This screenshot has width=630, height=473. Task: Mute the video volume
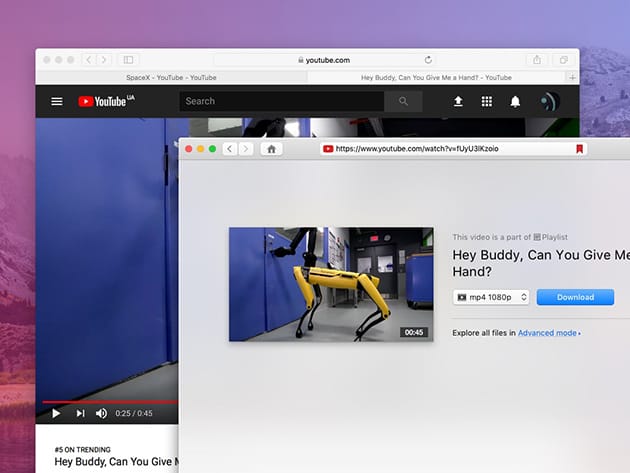(x=101, y=413)
